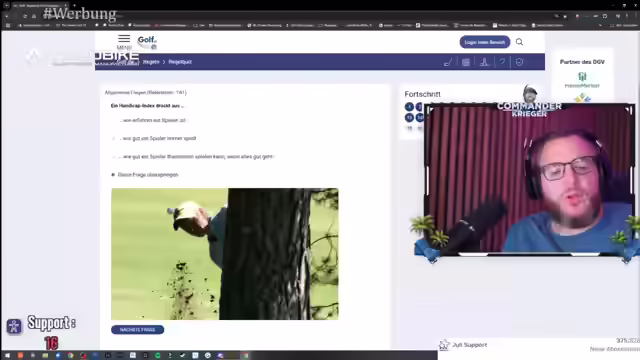The width and height of the screenshot is (640, 360).
Task: Click the question mark icon in blue bar
Action: click(502, 62)
